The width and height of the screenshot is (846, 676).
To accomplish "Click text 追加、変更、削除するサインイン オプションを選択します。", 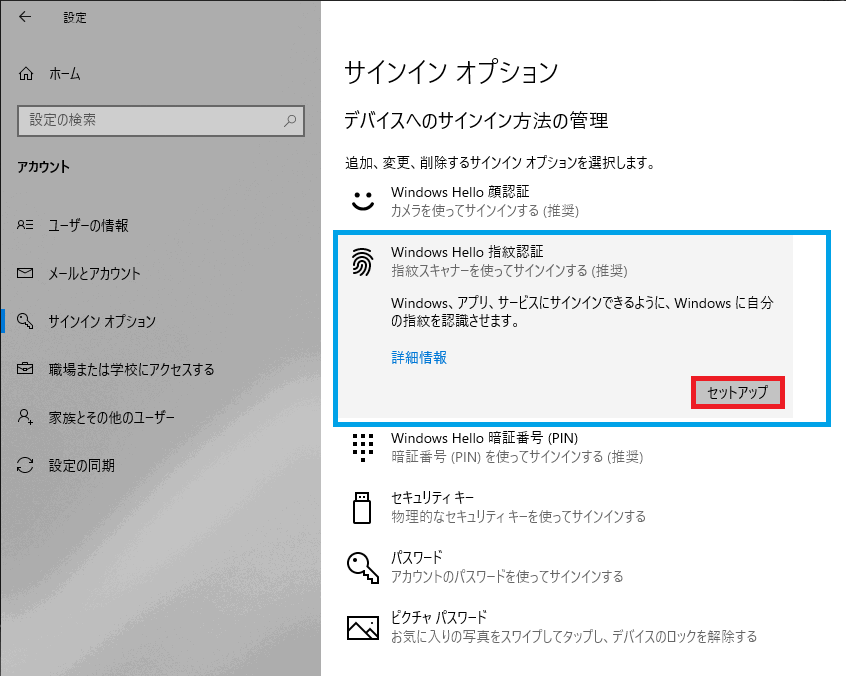I will (500, 163).
